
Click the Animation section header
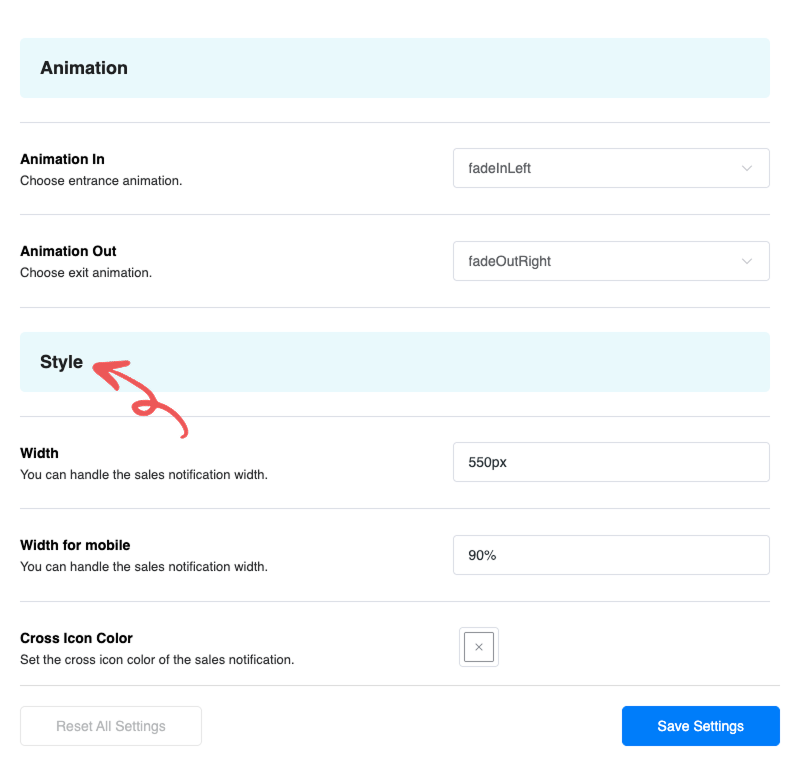[x=84, y=67]
